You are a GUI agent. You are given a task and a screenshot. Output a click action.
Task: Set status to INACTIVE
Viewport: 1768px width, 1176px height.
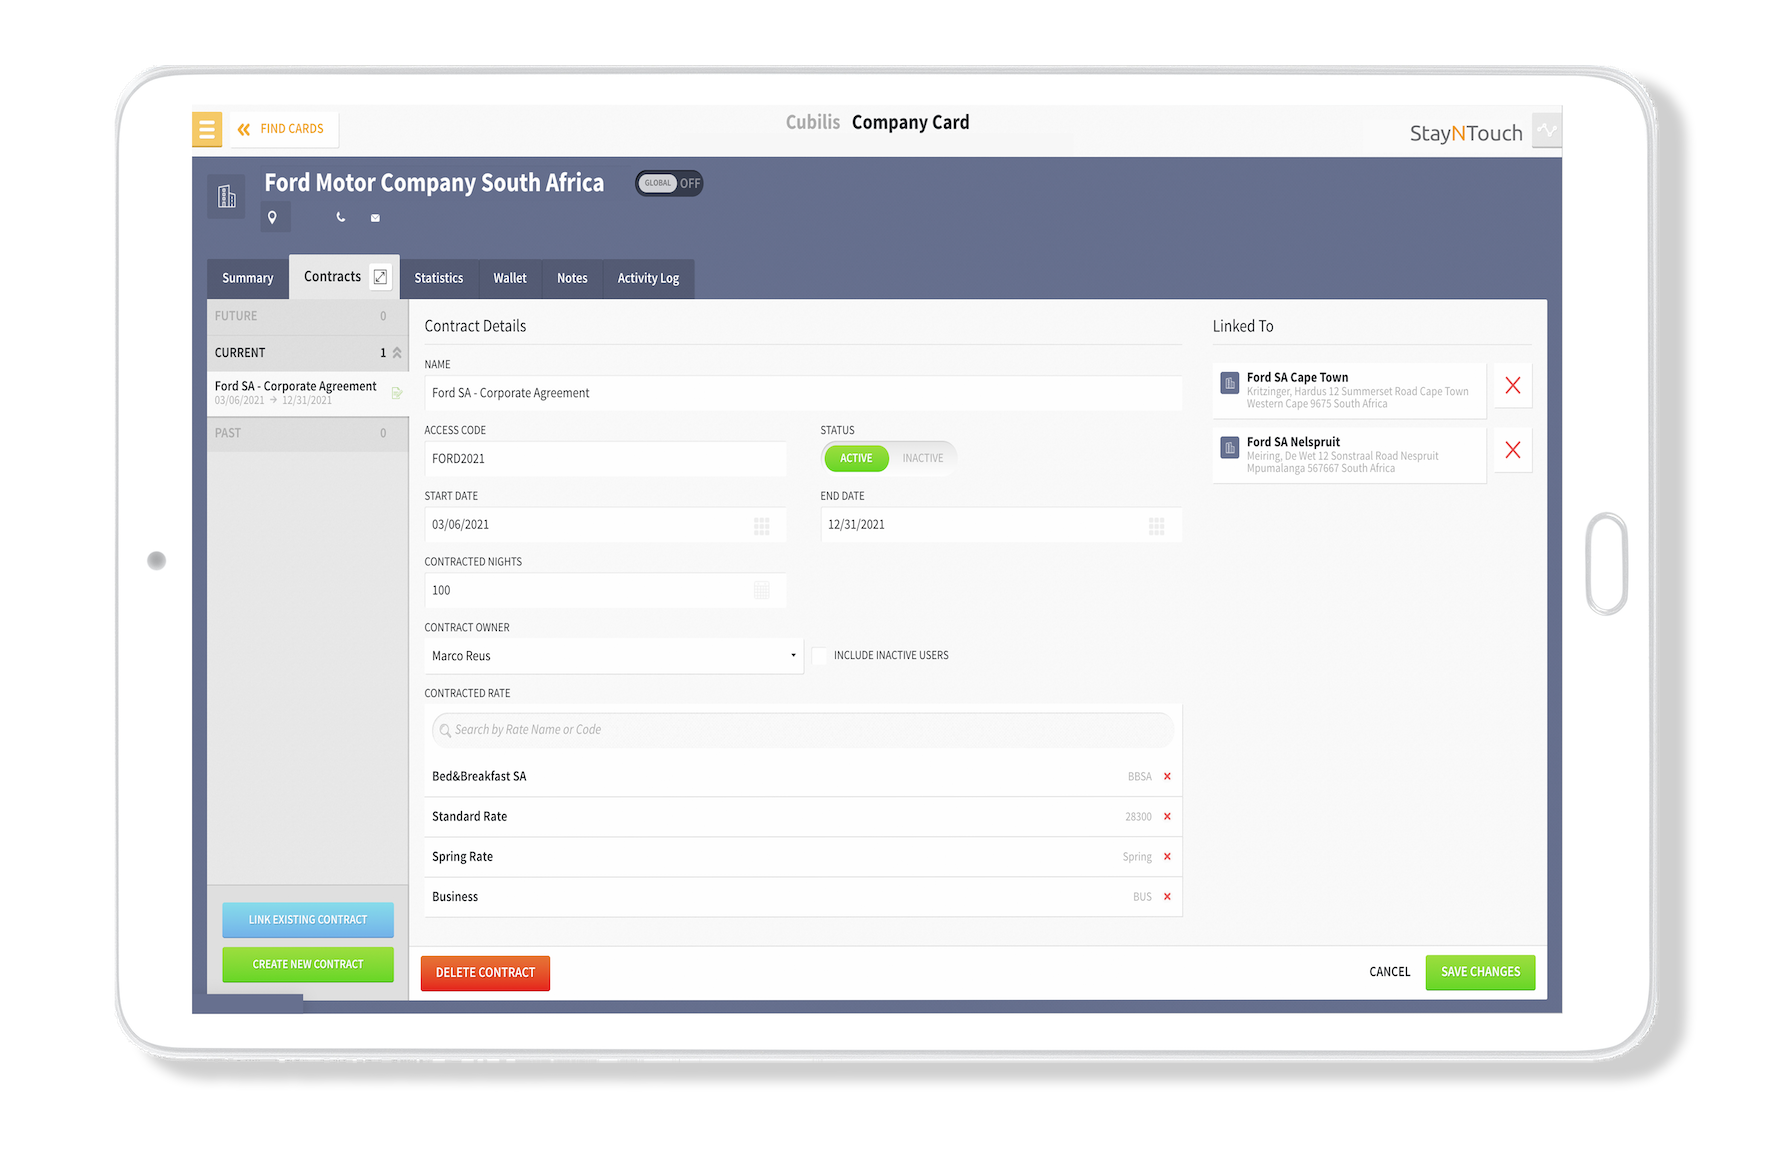tap(922, 458)
